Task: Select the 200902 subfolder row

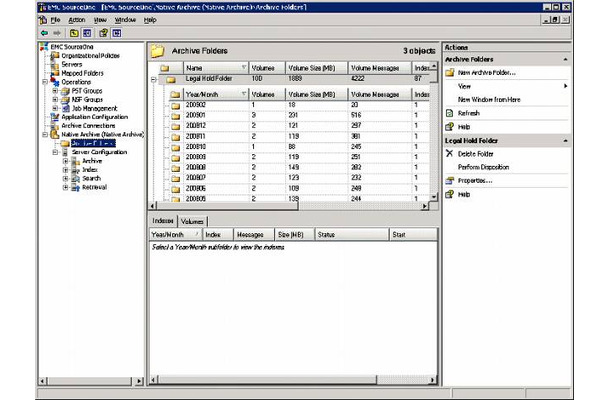Action: tap(300, 105)
